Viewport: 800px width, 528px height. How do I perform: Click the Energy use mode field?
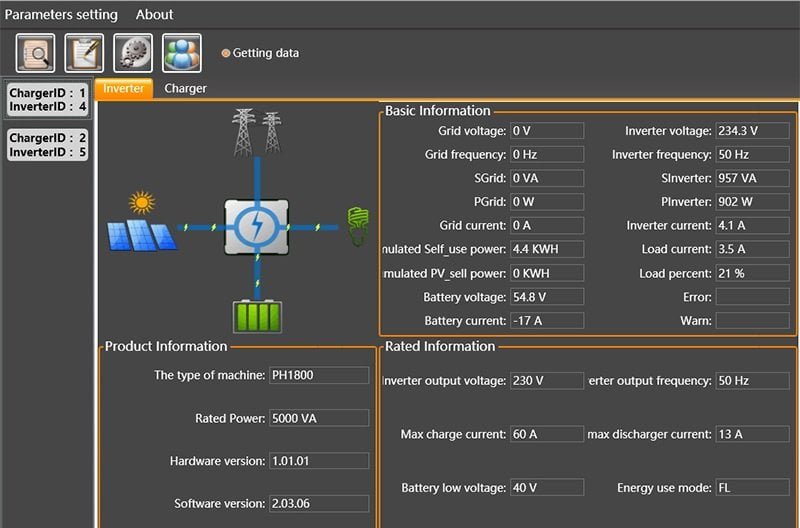pyautogui.click(x=752, y=487)
